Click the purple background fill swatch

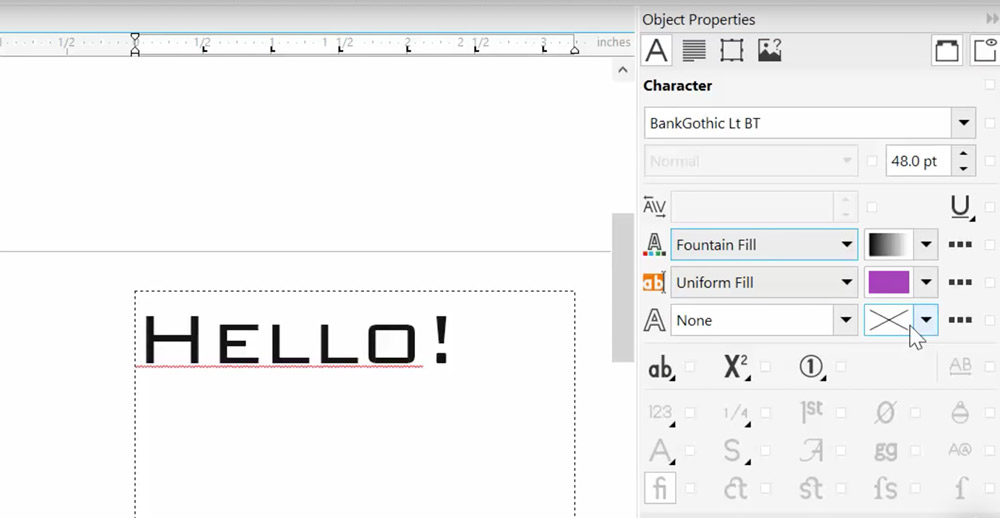[889, 283]
